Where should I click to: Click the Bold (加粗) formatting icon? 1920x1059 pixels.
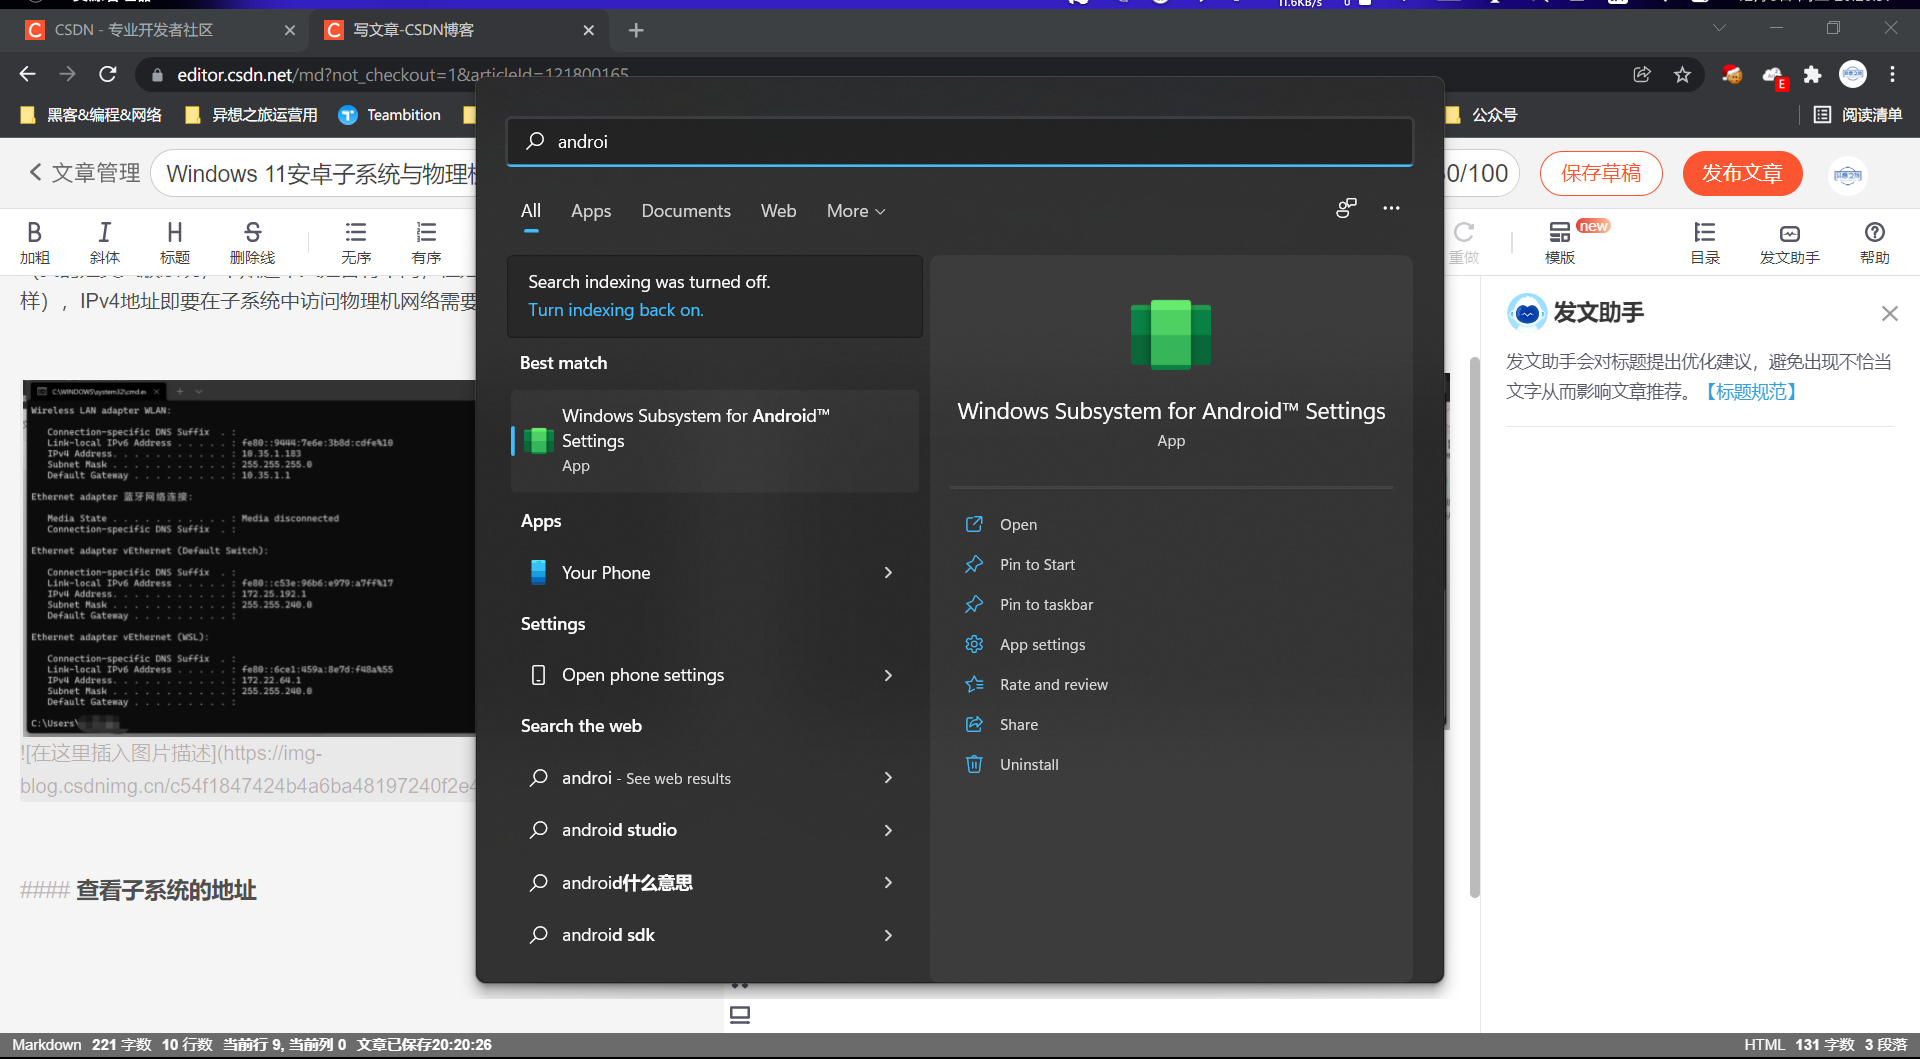[x=34, y=233]
